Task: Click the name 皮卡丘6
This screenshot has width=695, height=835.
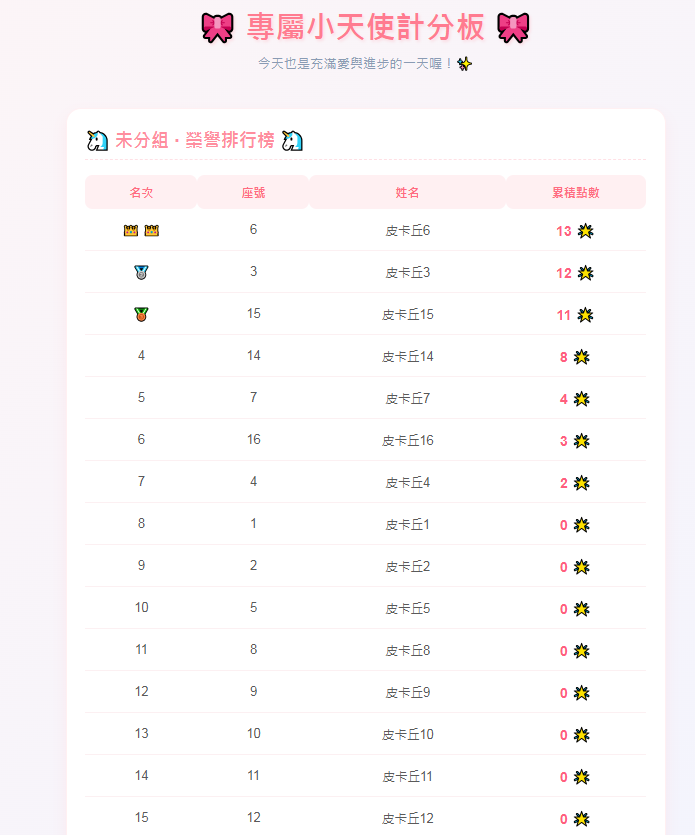Action: (407, 231)
